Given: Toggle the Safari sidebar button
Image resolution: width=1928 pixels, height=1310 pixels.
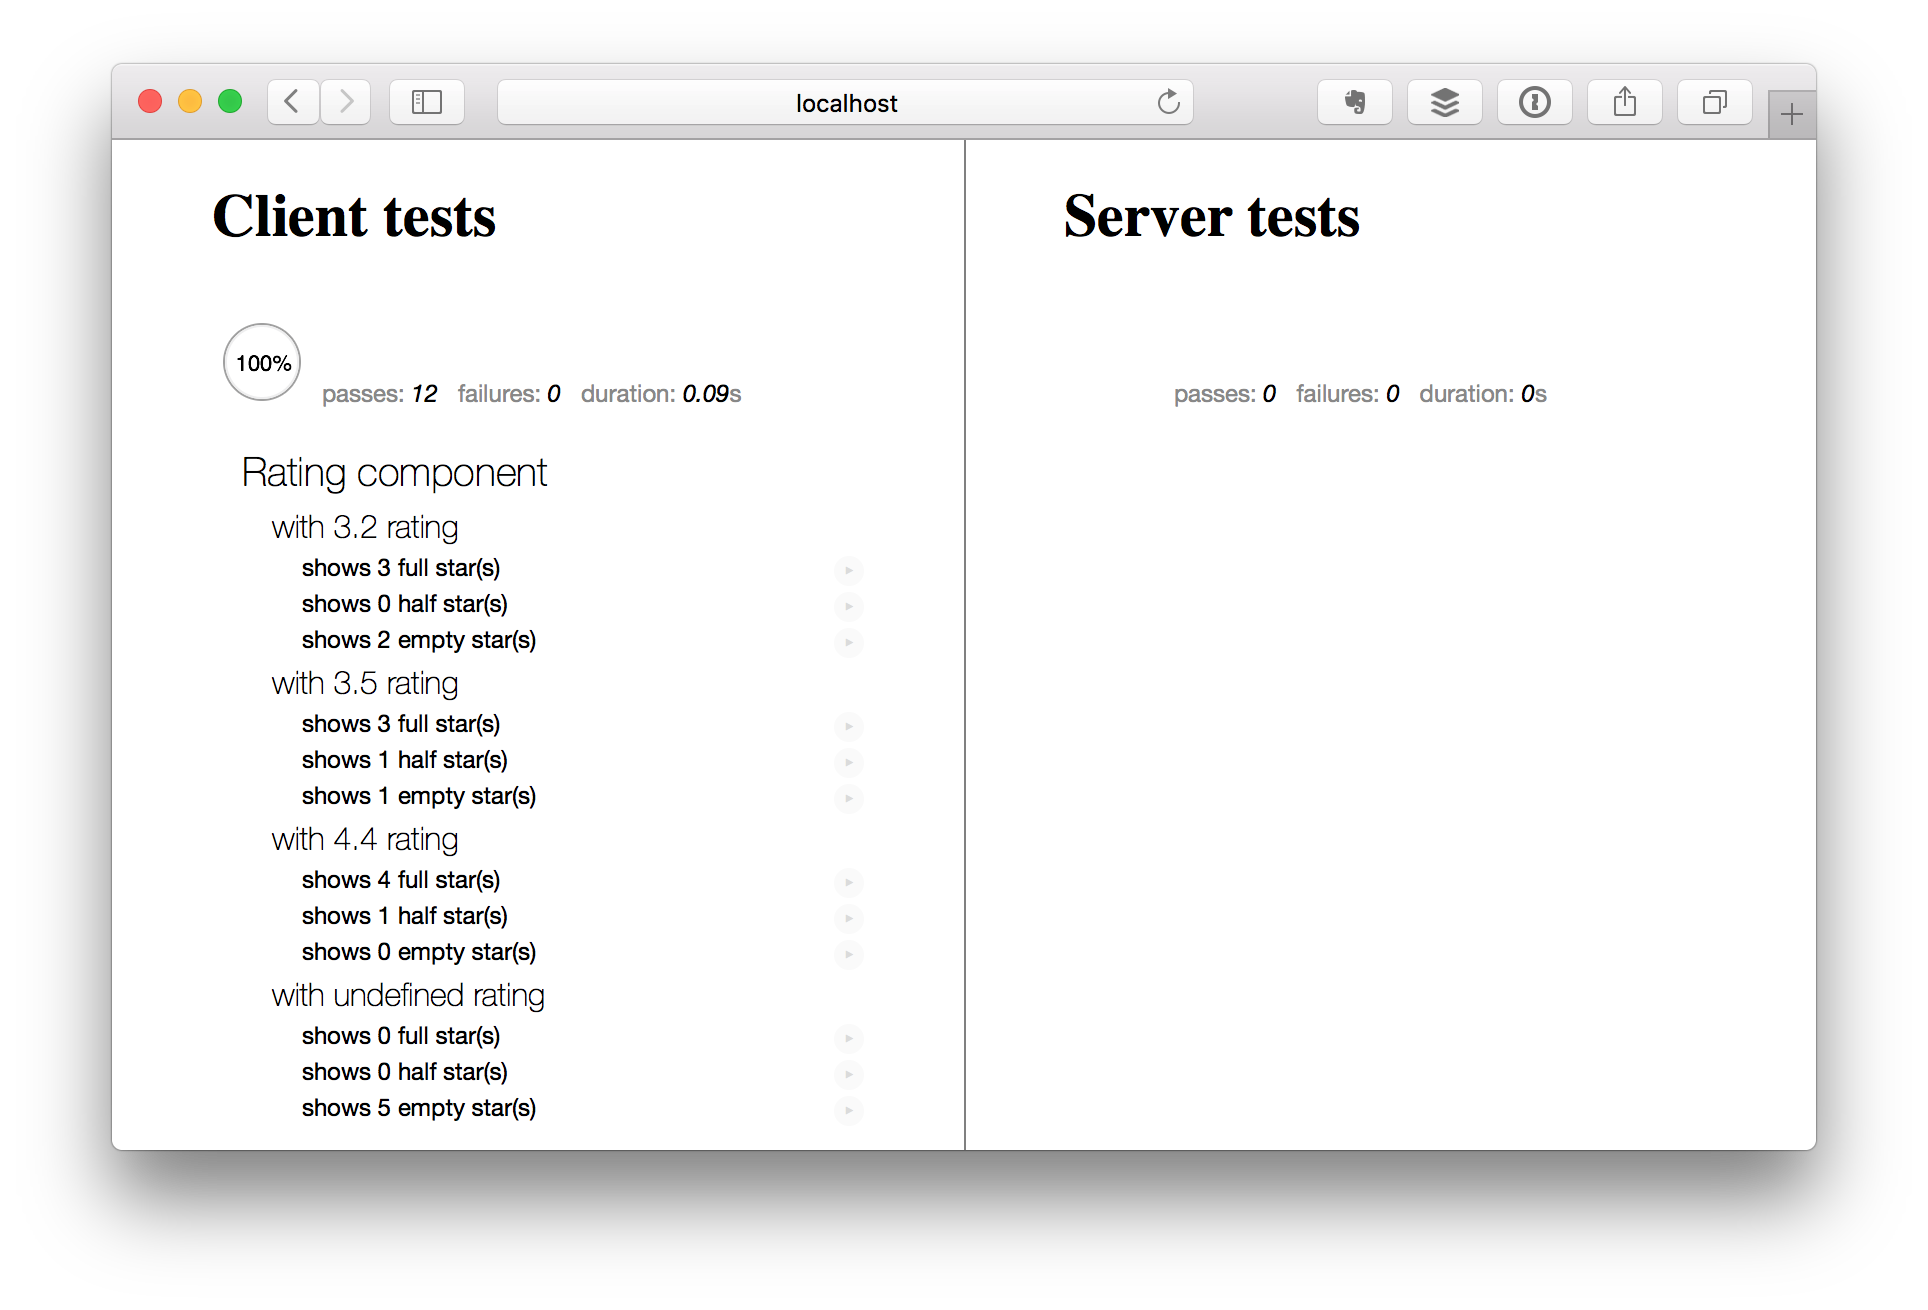Looking at the screenshot, I should (427, 102).
